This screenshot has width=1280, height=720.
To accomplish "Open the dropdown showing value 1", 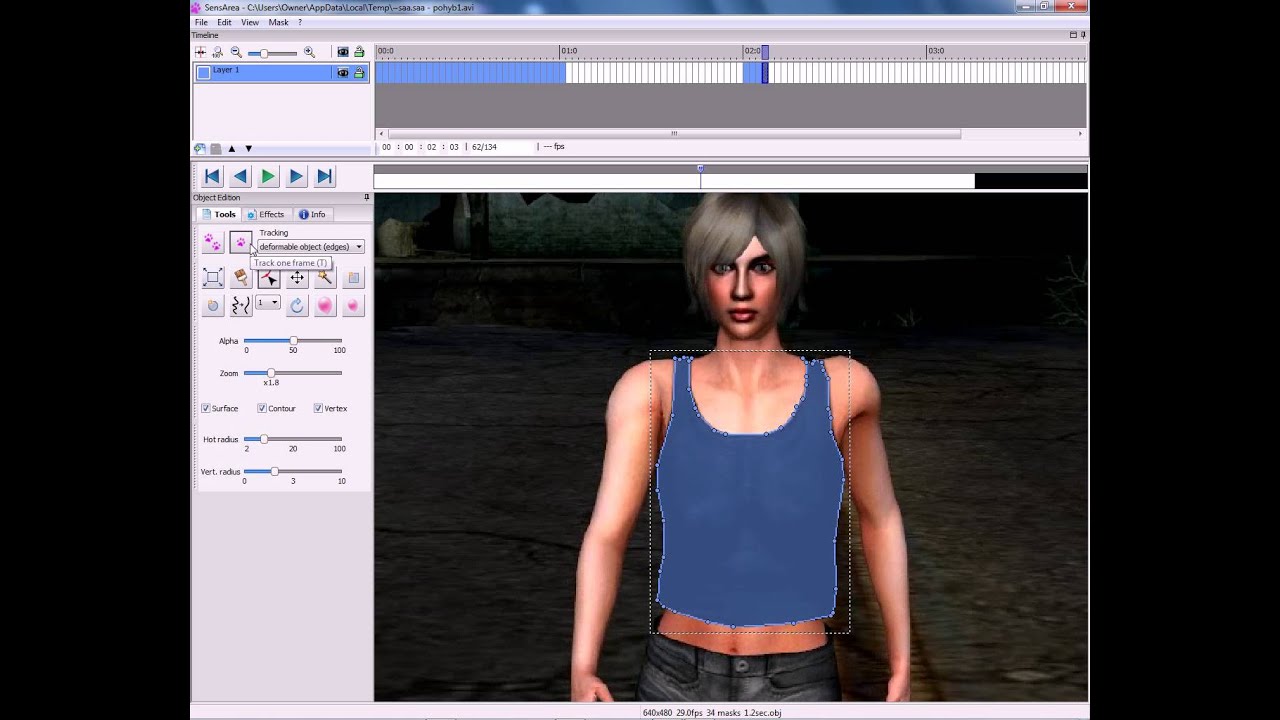I will 268,302.
